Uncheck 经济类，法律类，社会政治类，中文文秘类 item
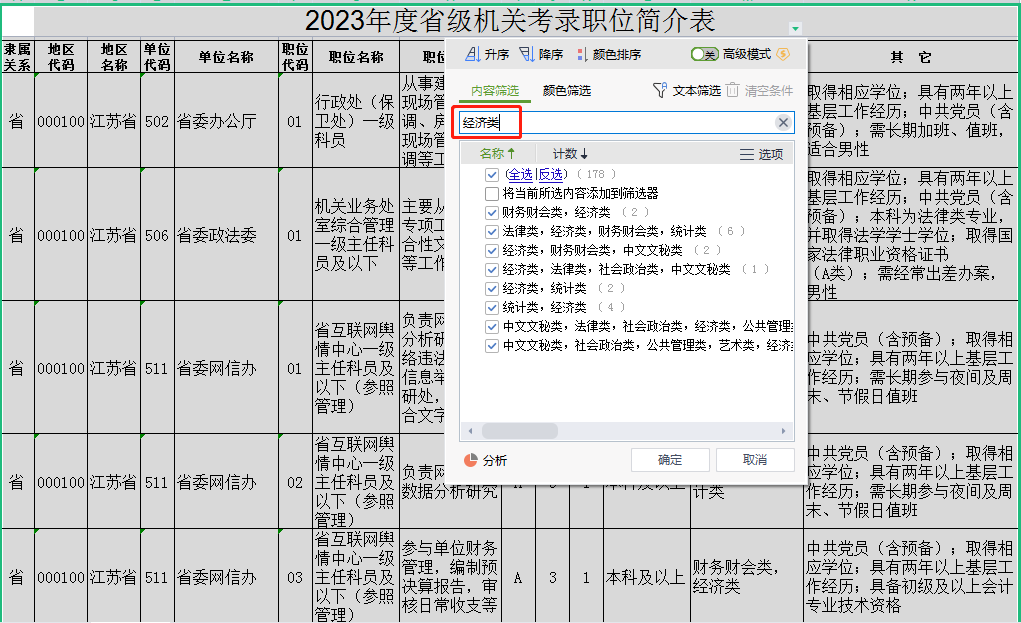 492,270
